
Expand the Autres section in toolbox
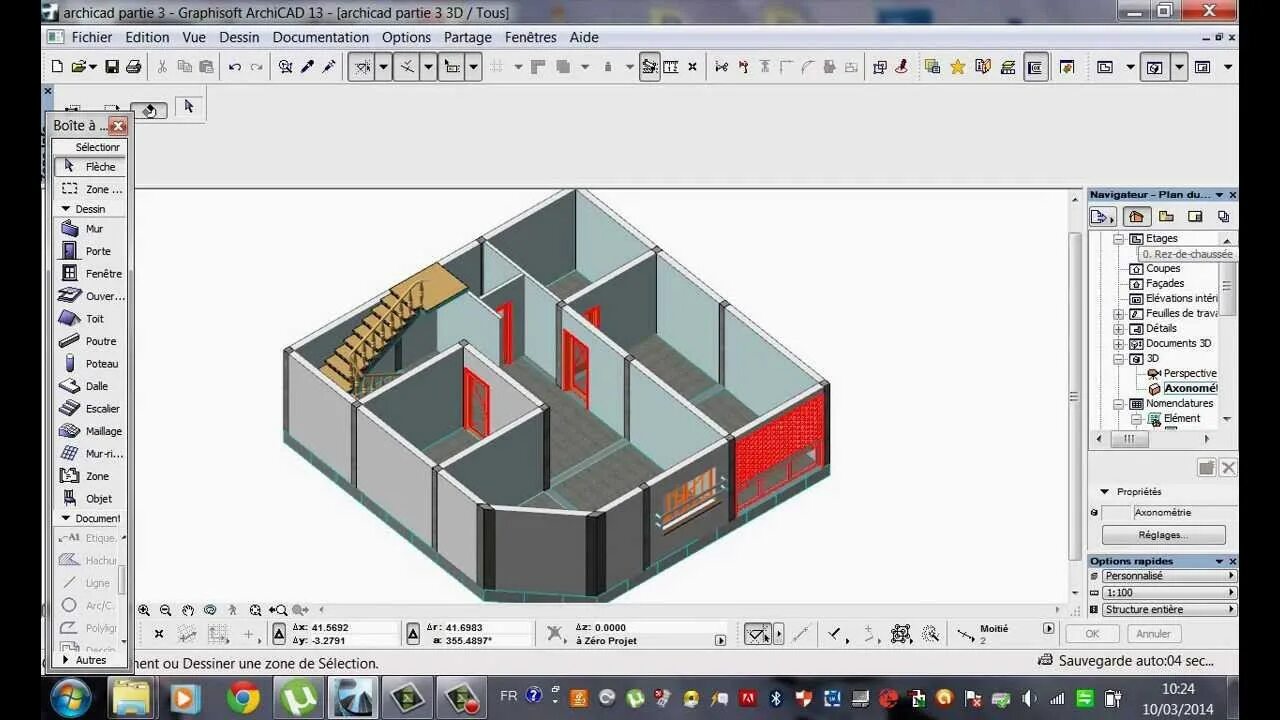(x=66, y=660)
